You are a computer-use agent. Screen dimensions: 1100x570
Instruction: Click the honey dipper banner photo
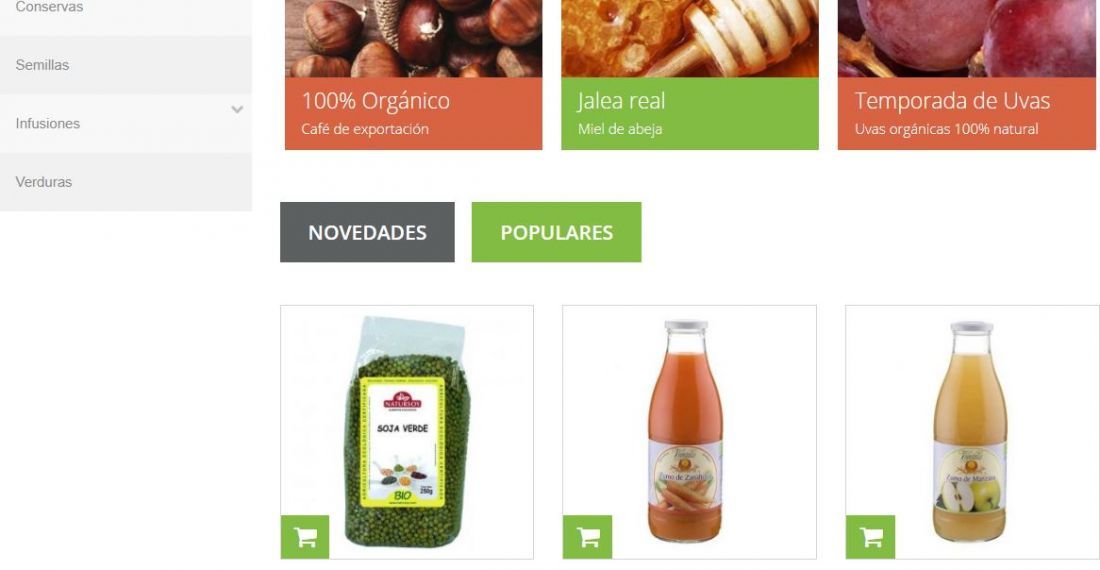(x=690, y=39)
